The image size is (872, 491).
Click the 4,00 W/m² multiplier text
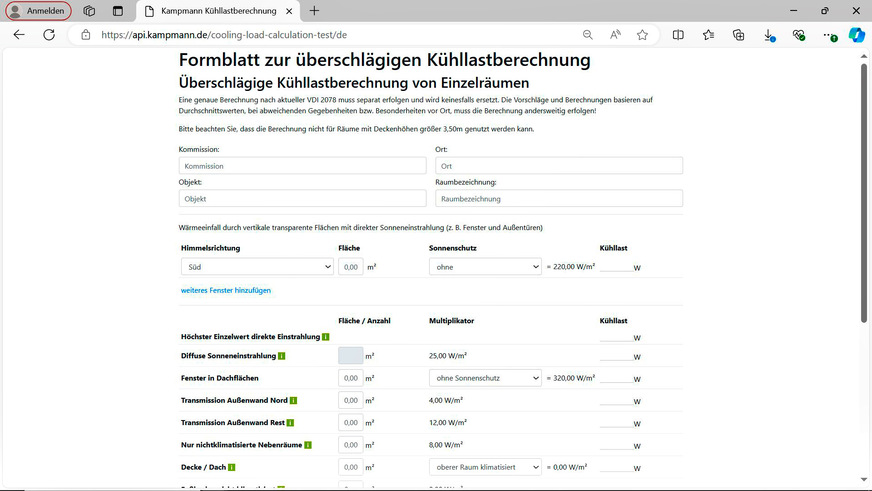click(x=446, y=400)
